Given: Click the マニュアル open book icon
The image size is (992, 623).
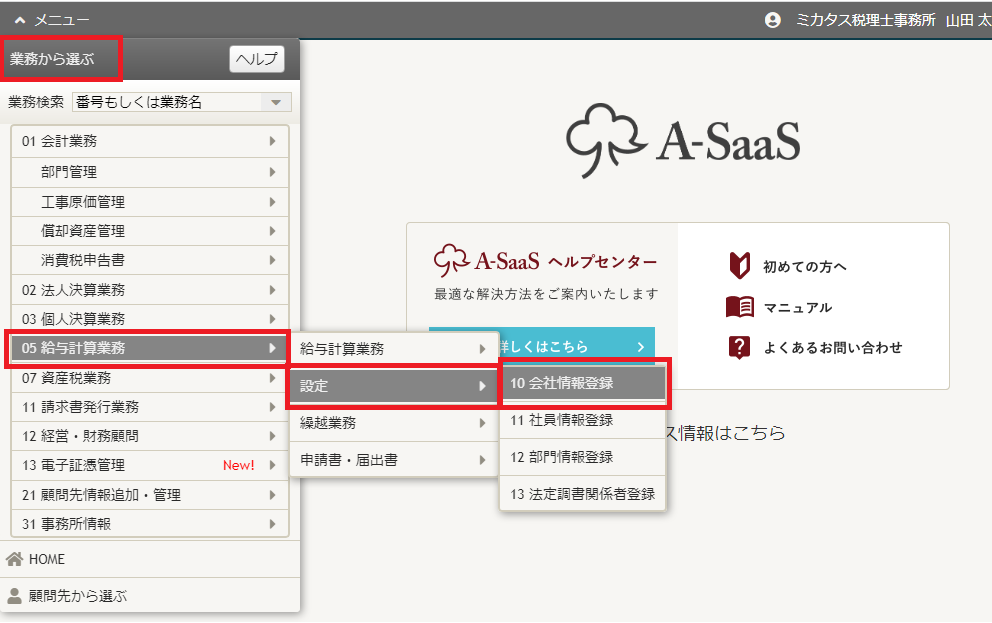Looking at the screenshot, I should click(740, 307).
